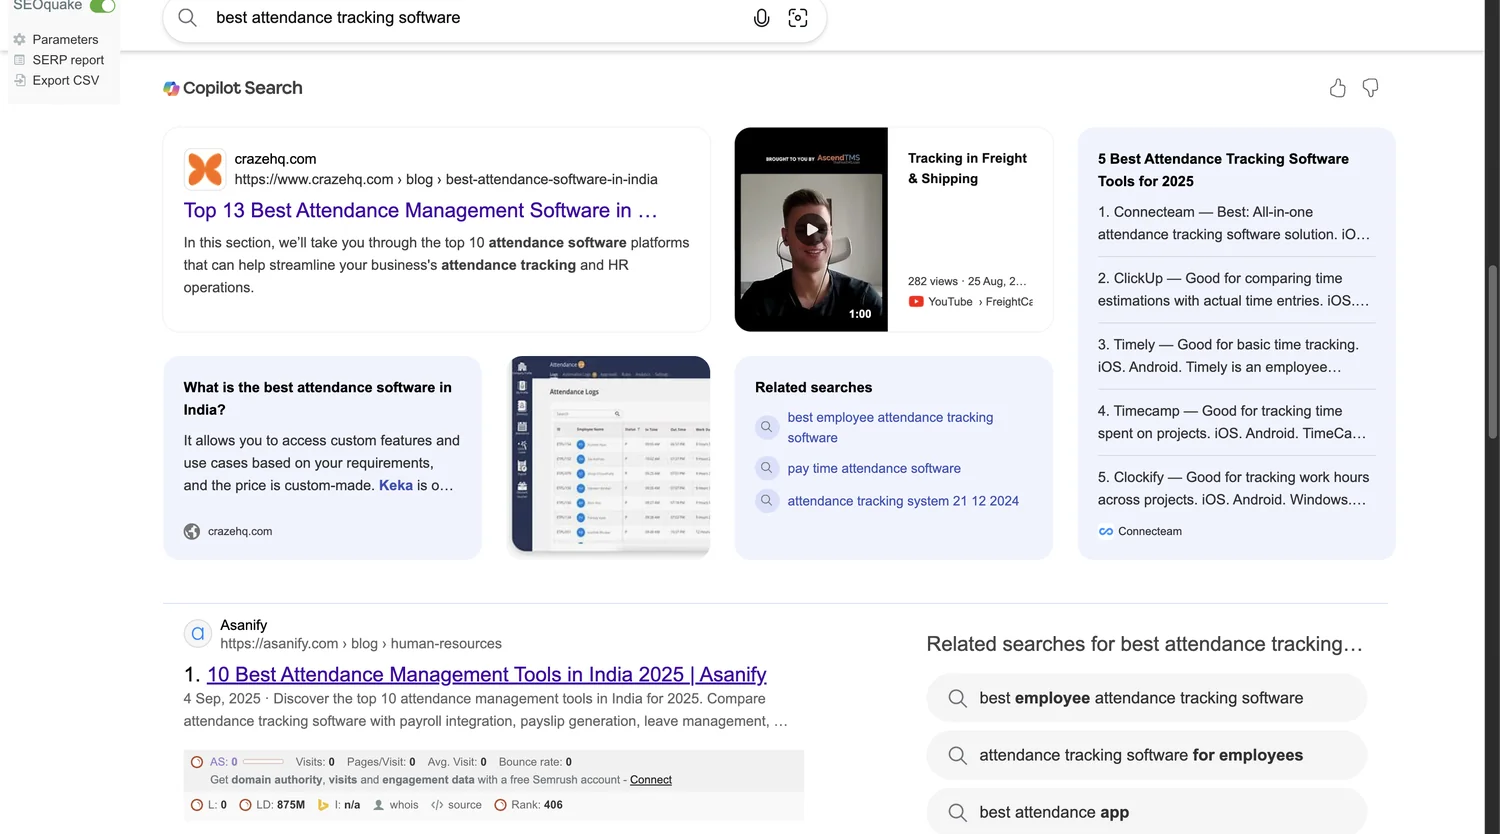This screenshot has height=834, width=1500.
Task: Click the Export CSV icon
Action: click(x=19, y=80)
